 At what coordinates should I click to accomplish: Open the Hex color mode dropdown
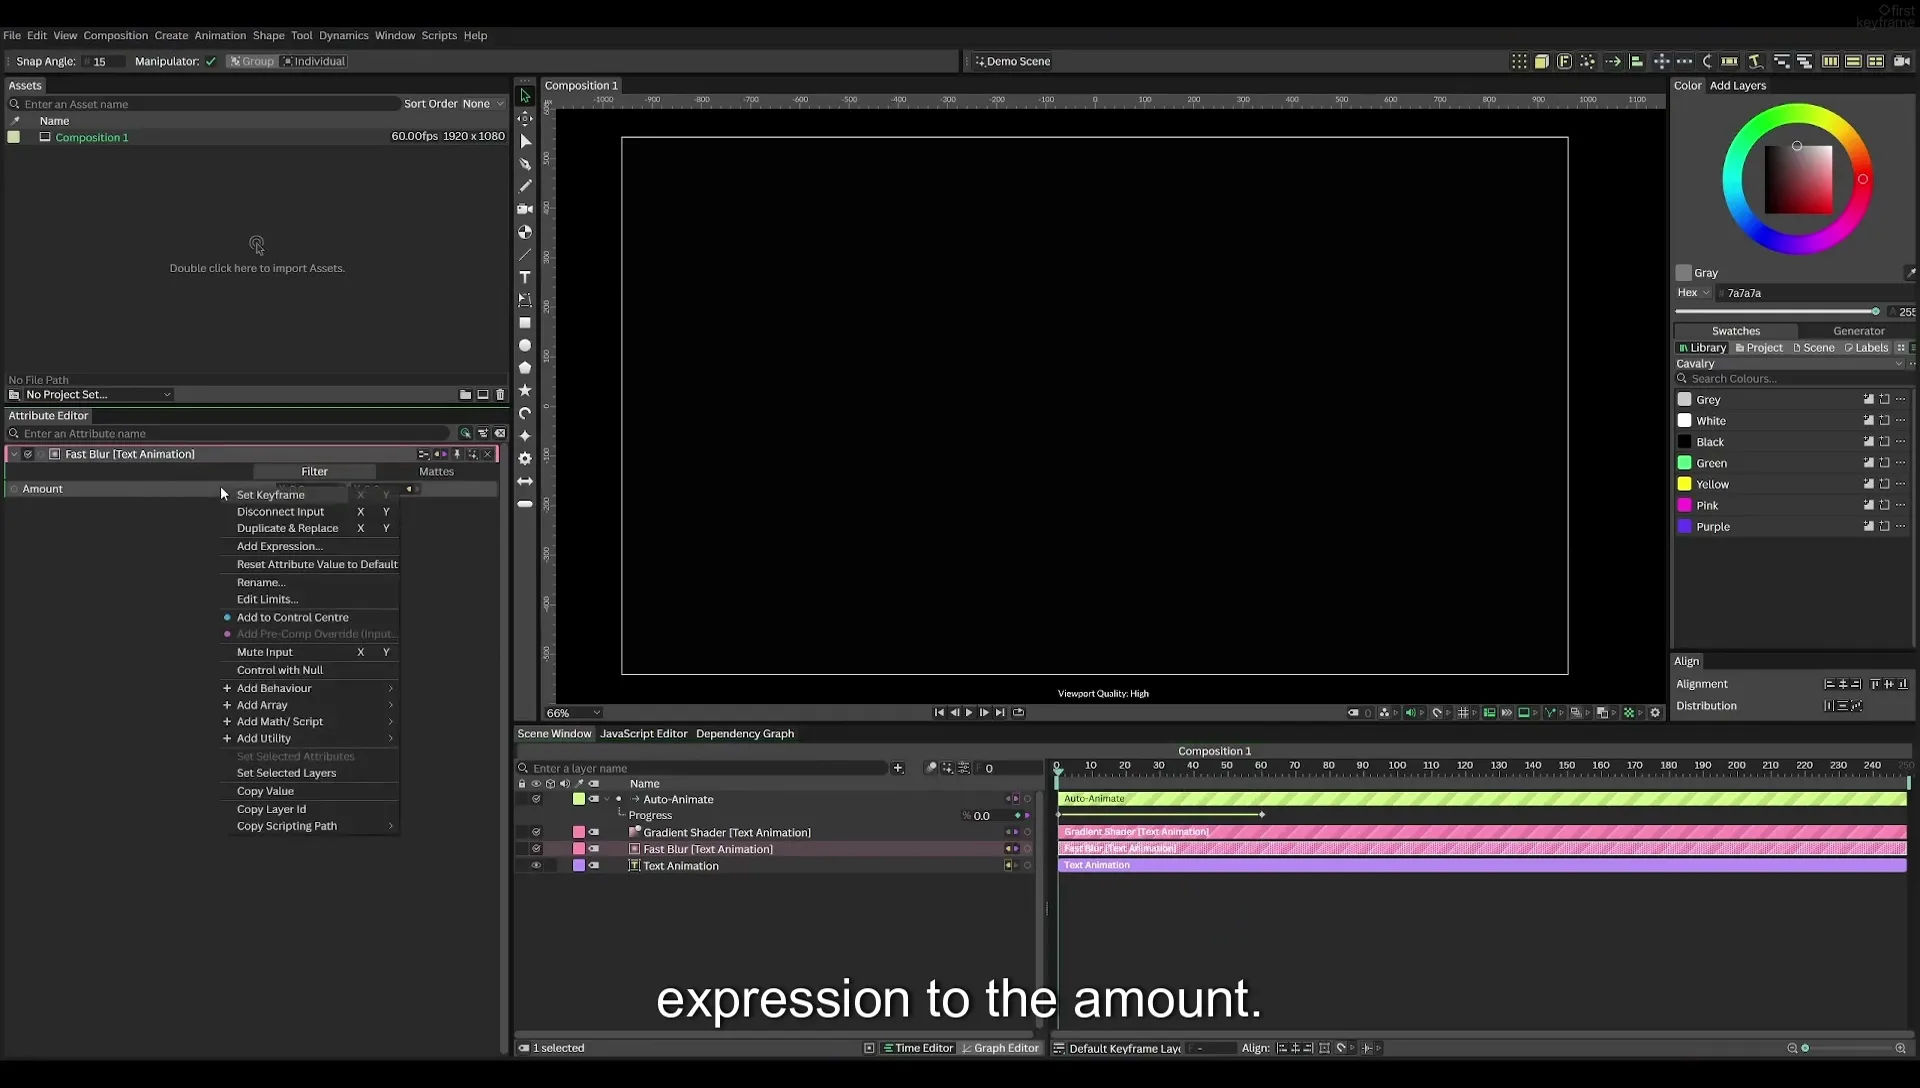1694,293
